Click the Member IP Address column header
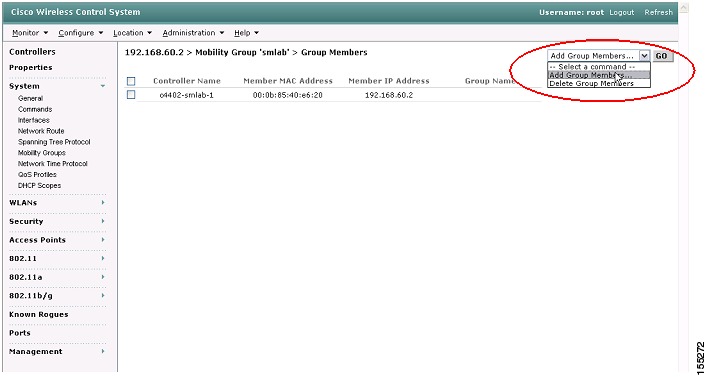The image size is (708, 377). [x=389, y=81]
